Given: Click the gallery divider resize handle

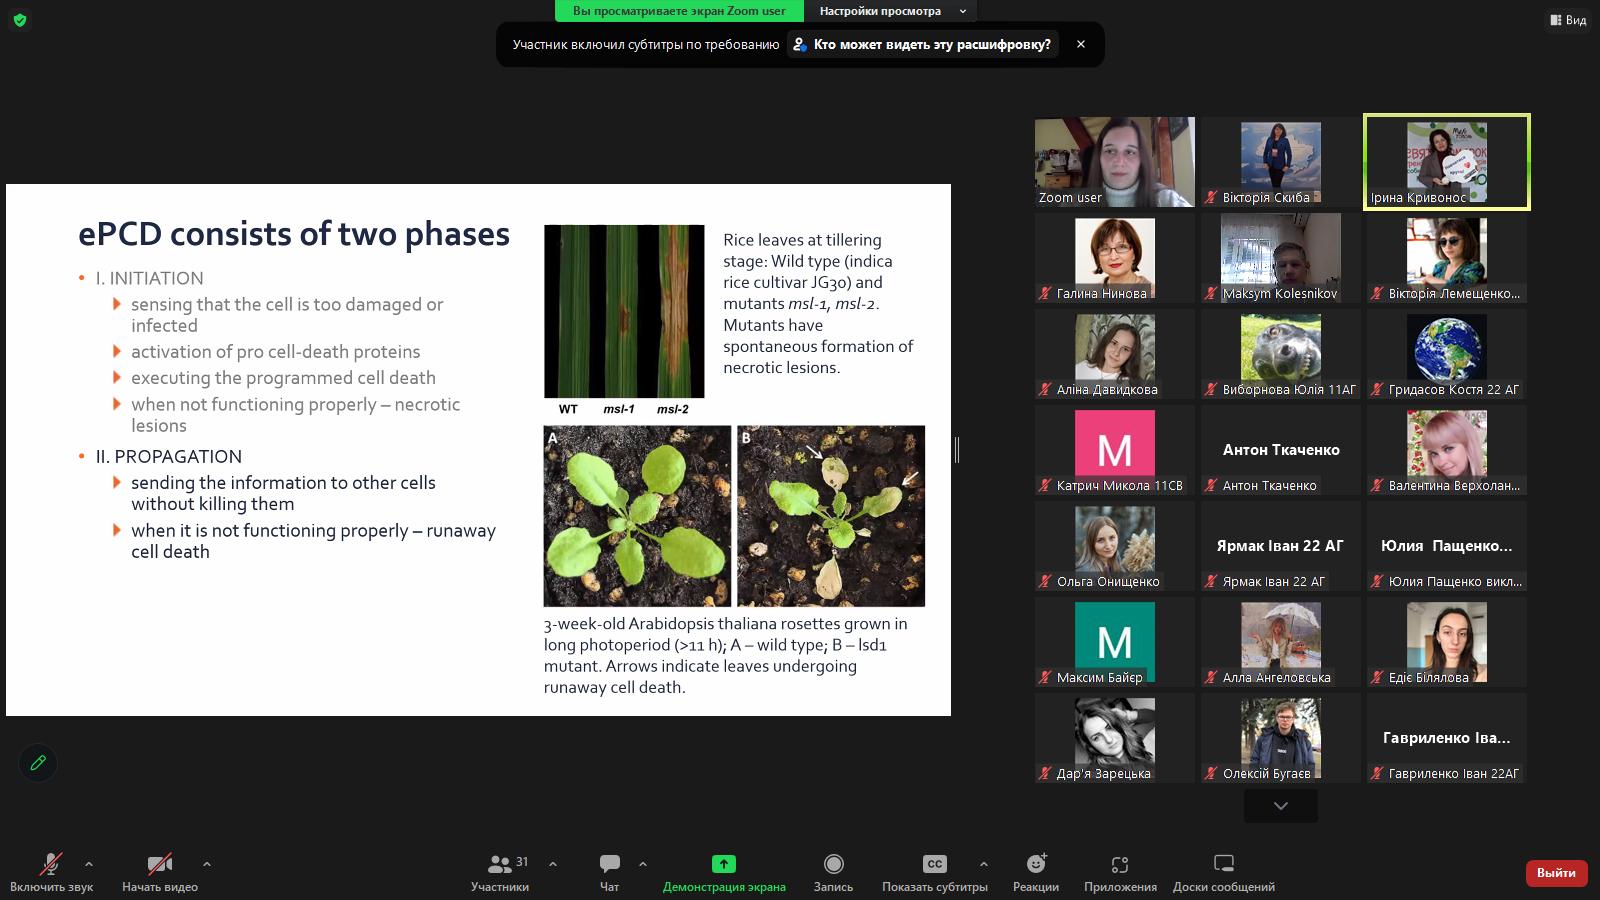Looking at the screenshot, I should point(957,450).
